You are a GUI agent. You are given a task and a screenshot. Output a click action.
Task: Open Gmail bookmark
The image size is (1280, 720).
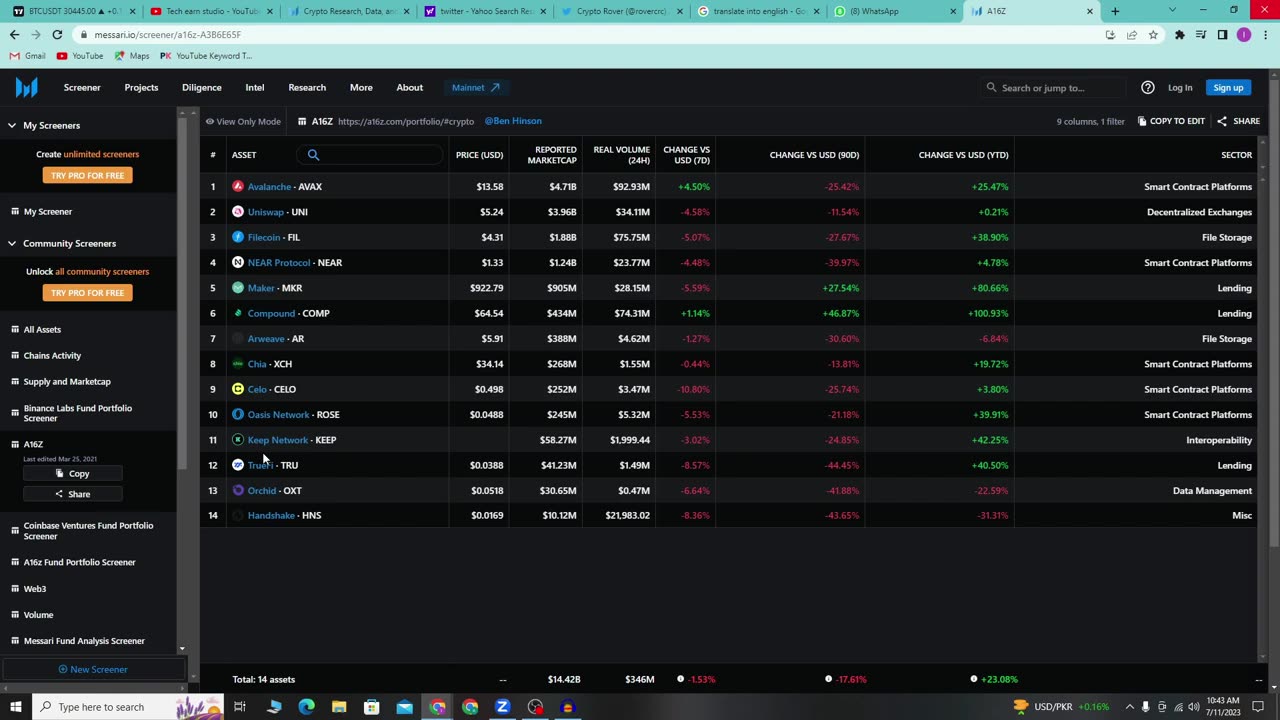click(28, 56)
